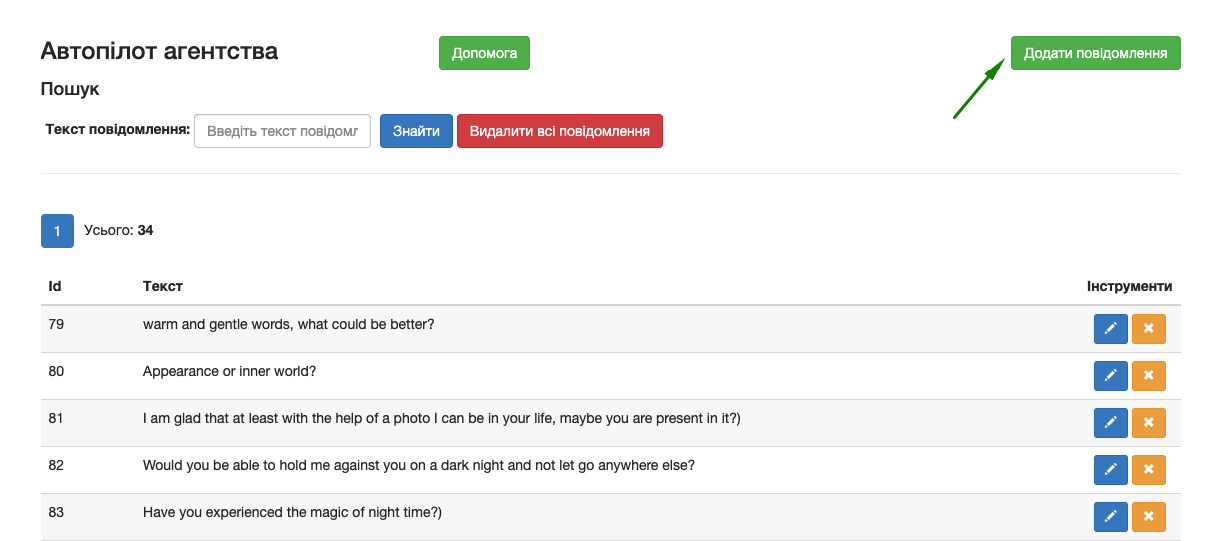Viewport: 1231px width, 541px height.
Task: Click the message 'Have you experienced the magic of night time?)'
Action: click(x=292, y=513)
